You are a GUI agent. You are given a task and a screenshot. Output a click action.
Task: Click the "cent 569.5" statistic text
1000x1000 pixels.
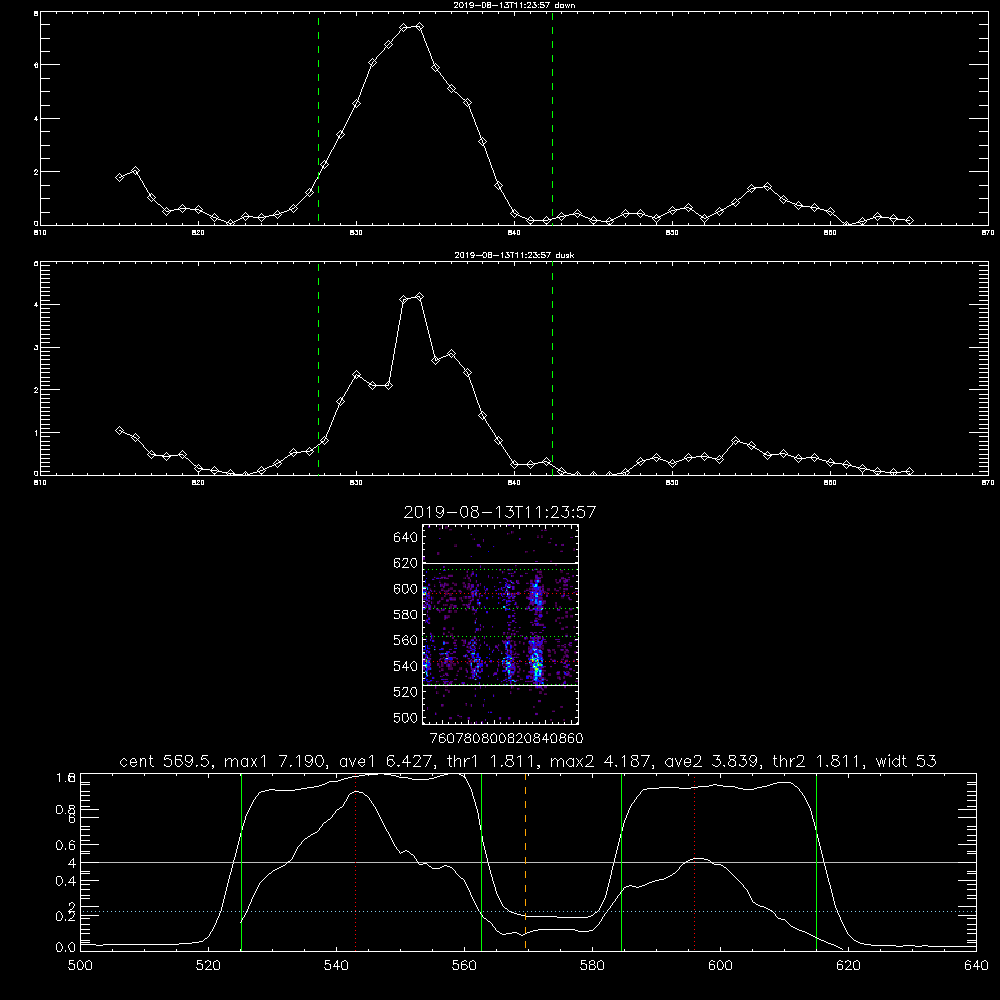(x=165, y=761)
